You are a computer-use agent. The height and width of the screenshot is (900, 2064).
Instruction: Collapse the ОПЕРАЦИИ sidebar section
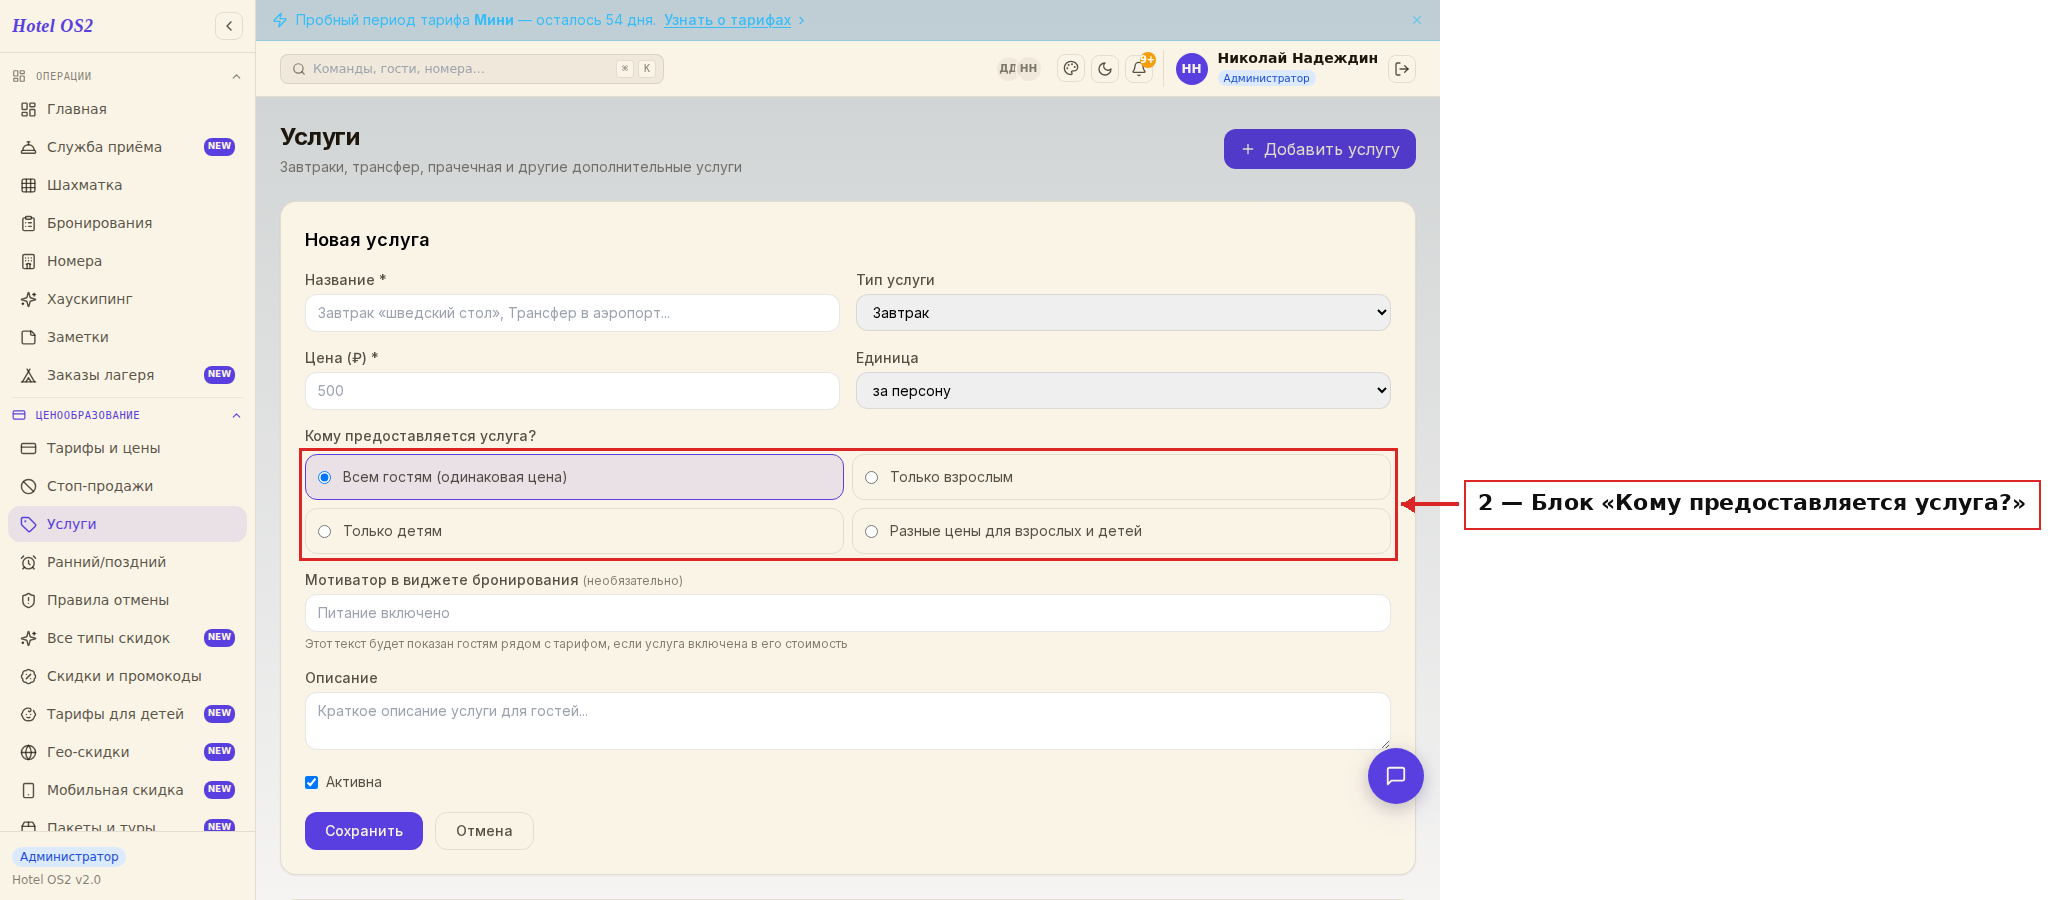coord(237,76)
